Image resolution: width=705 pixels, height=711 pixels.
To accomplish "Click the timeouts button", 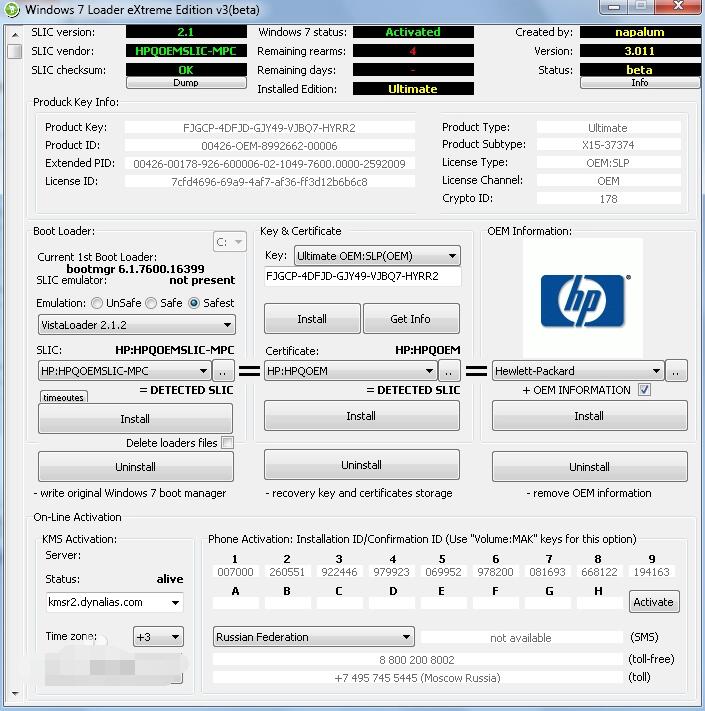I will click(x=63, y=397).
